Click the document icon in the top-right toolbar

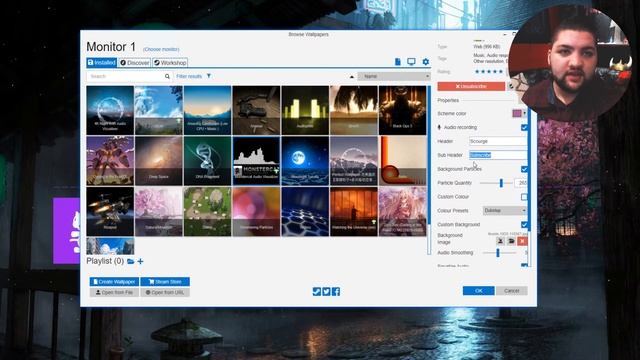[x=398, y=62]
